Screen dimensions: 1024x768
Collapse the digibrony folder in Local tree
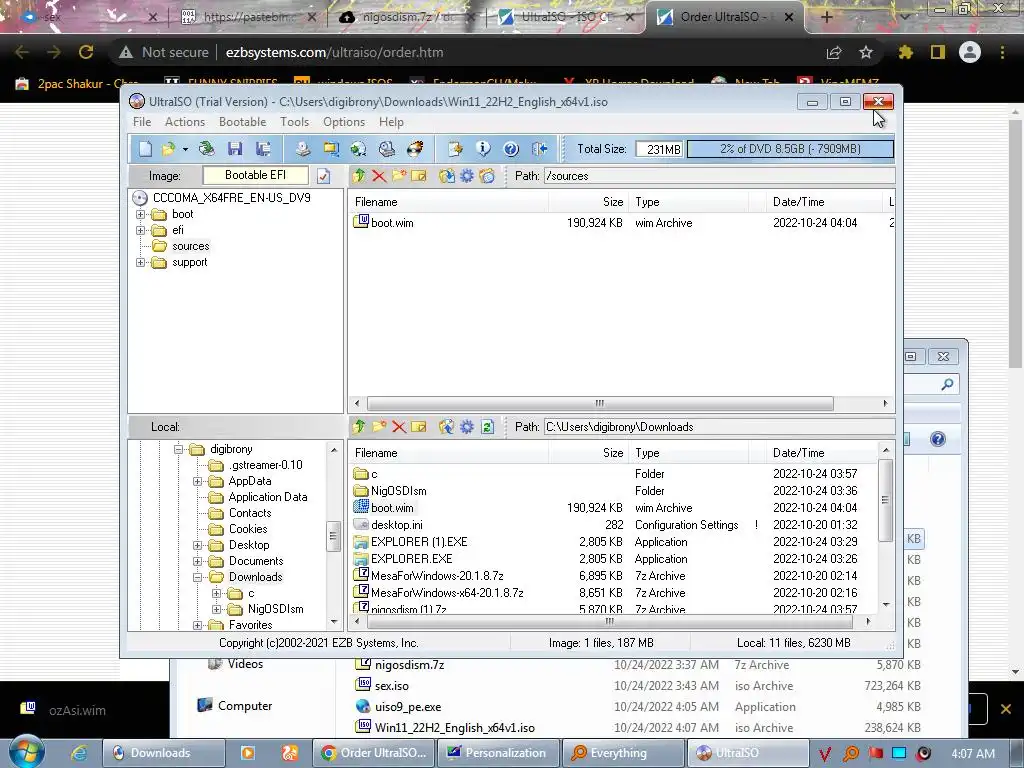178,449
